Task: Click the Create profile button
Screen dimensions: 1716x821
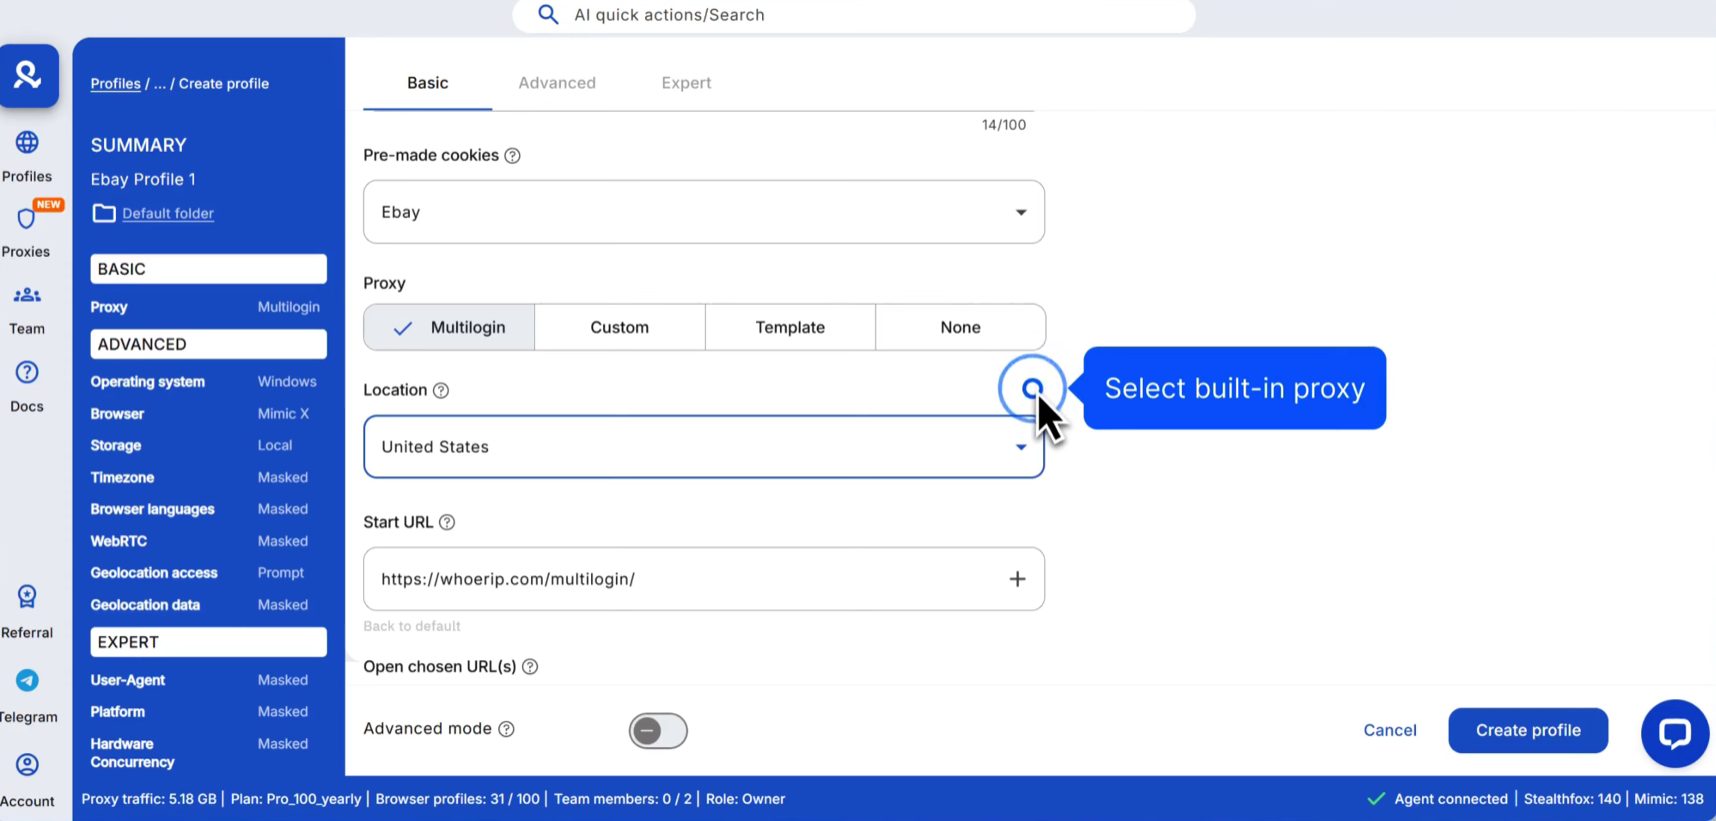Action: click(x=1528, y=730)
